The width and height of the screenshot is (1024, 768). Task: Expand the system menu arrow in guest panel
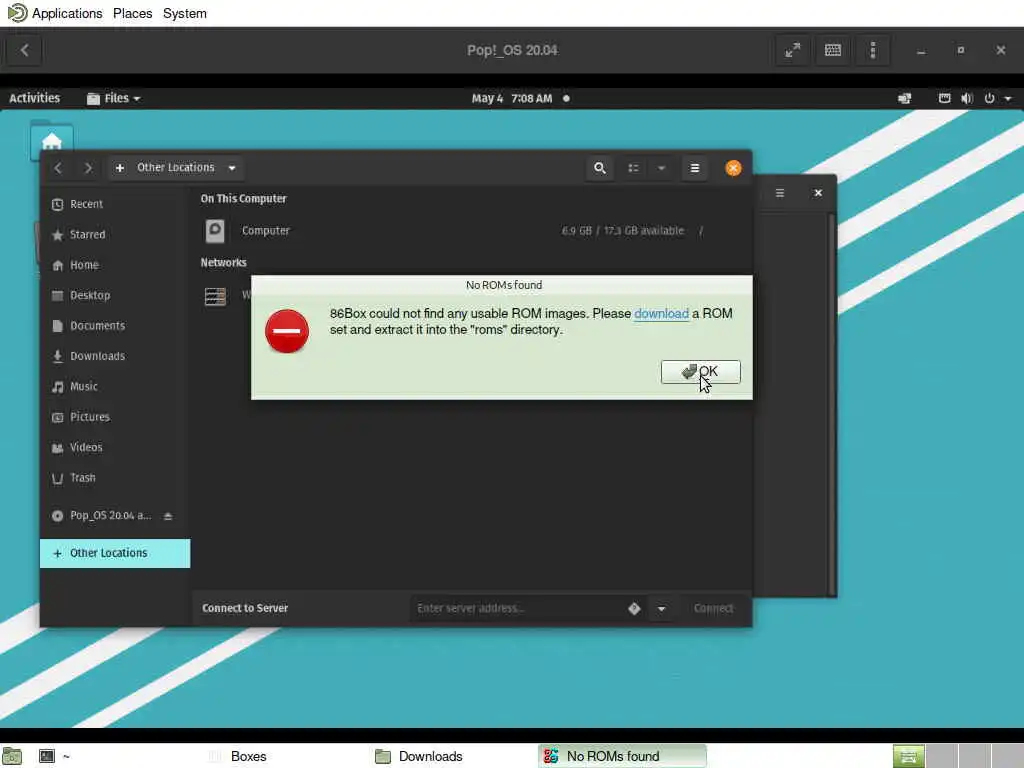click(x=1008, y=99)
